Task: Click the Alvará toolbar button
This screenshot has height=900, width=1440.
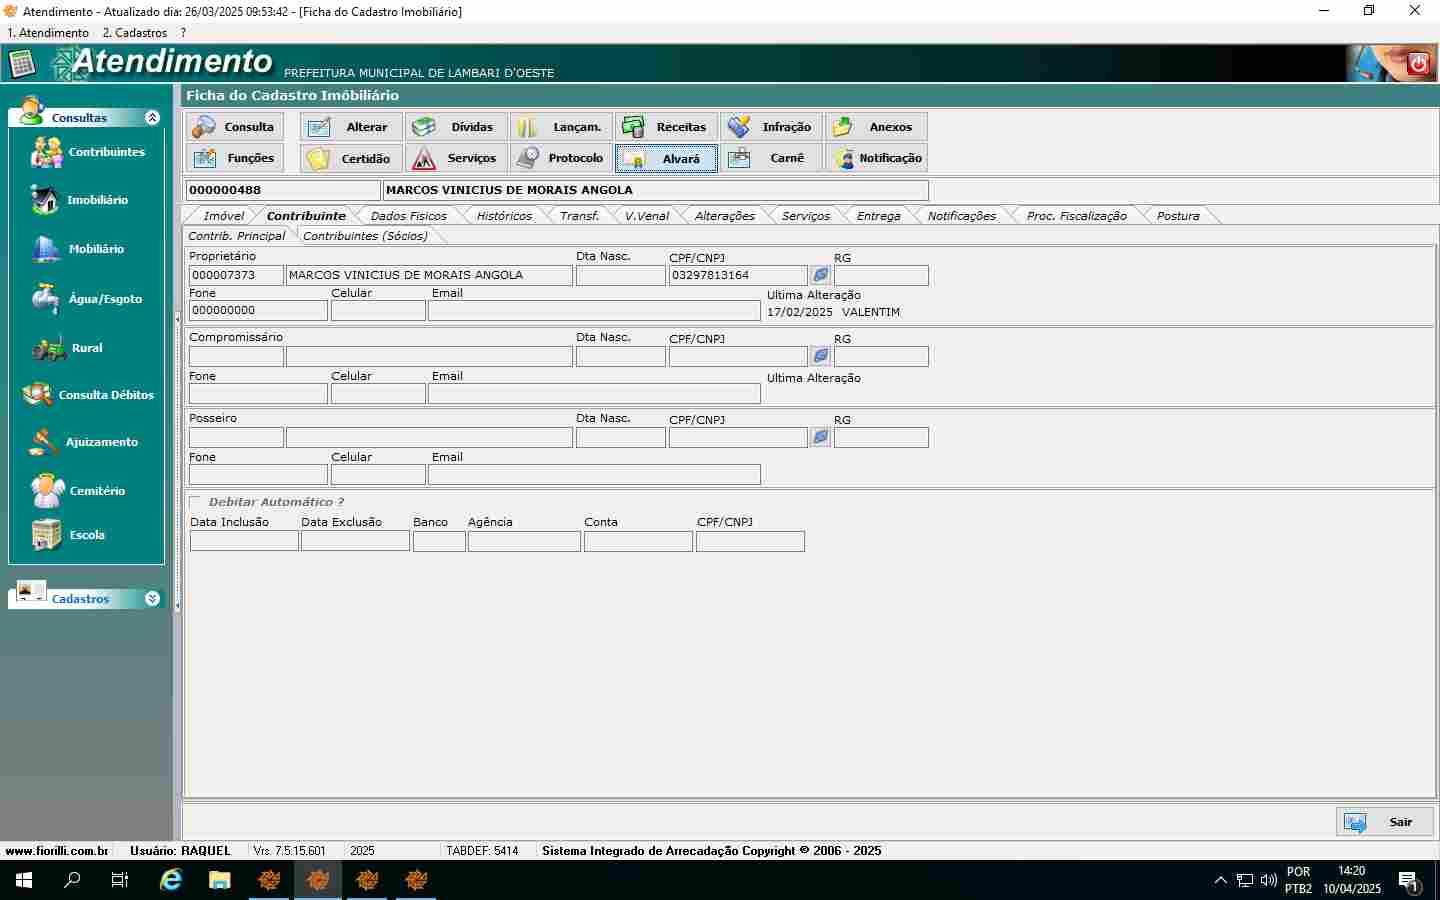Action: coord(666,159)
